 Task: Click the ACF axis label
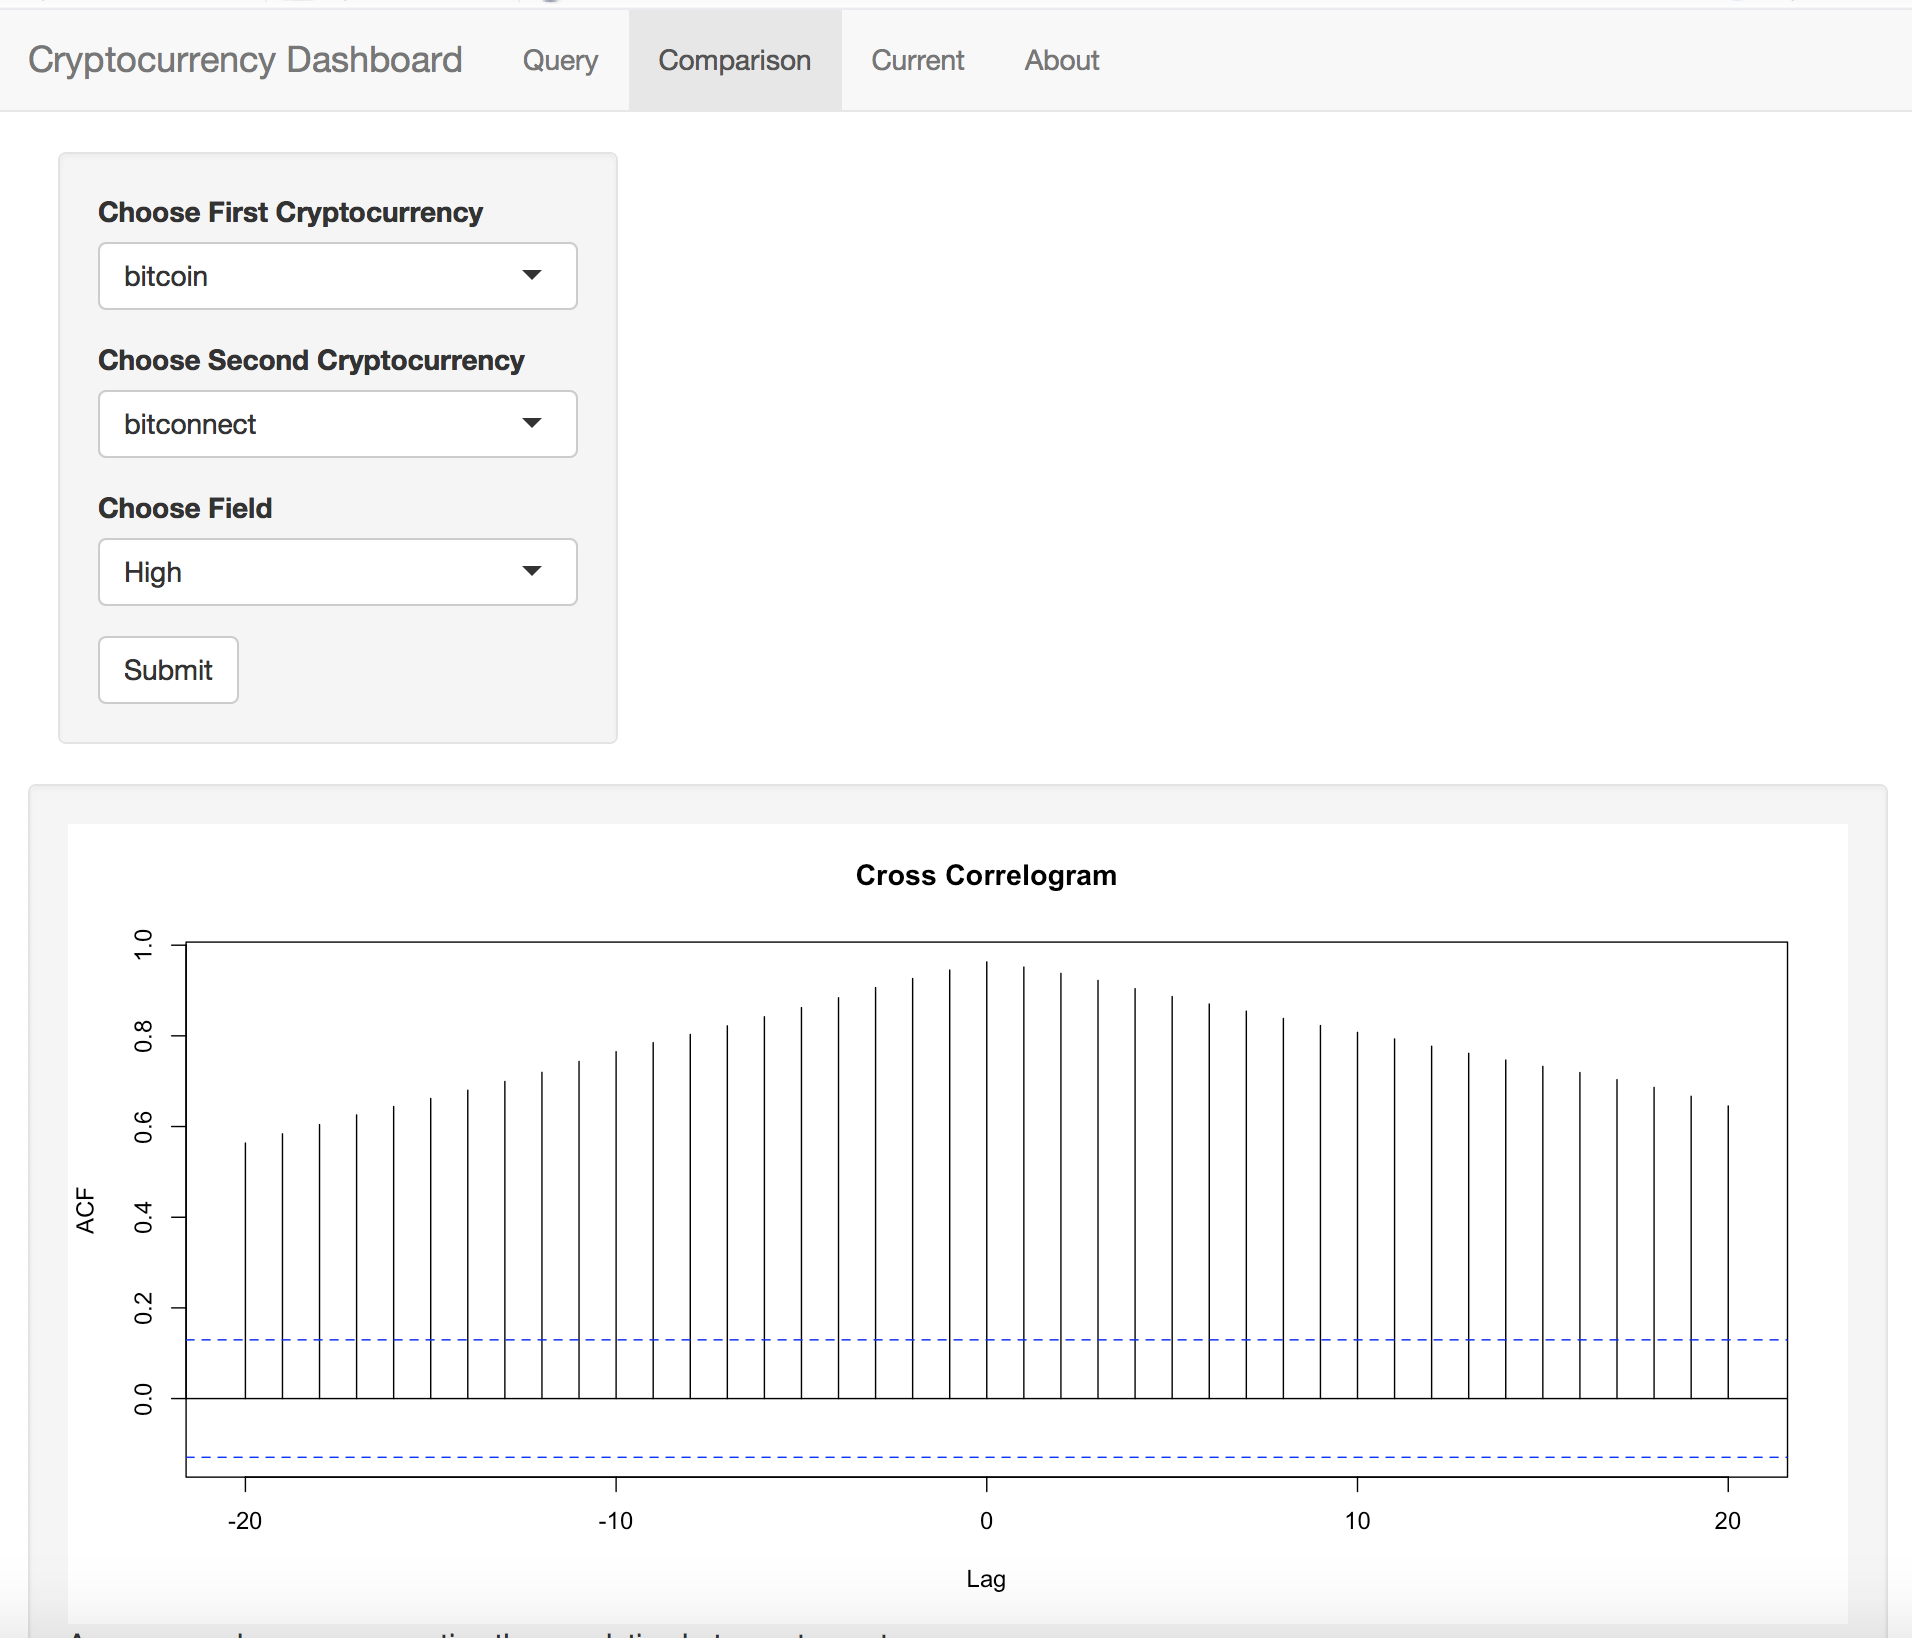click(x=85, y=1210)
